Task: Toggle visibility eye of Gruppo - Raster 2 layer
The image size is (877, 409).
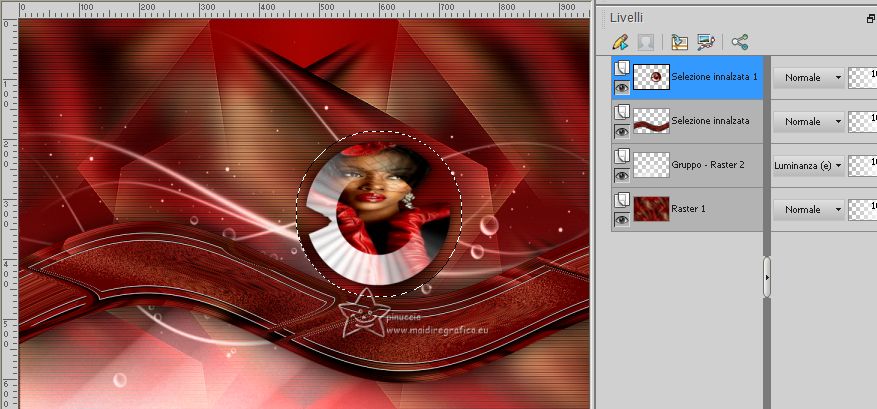Action: [x=622, y=176]
